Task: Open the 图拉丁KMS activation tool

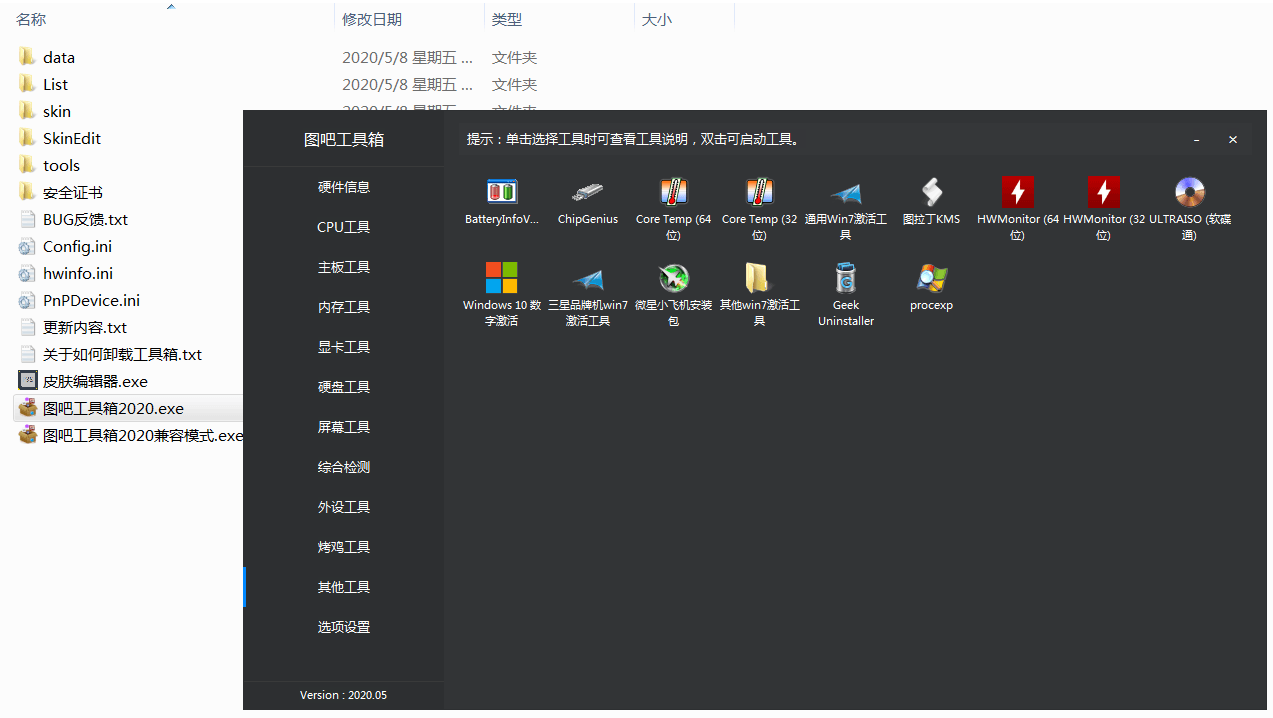Action: (x=931, y=200)
